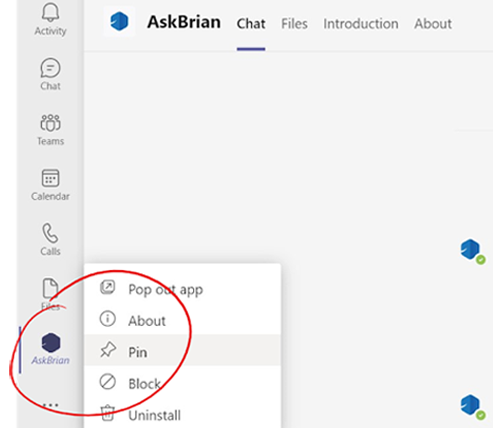Open Chat in the left sidebar

click(50, 74)
